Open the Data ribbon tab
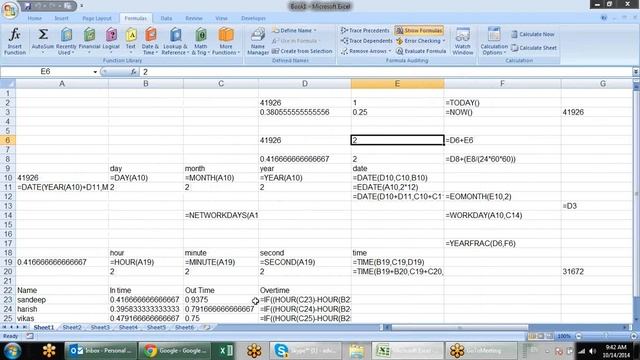The image size is (640, 360). pos(166,18)
